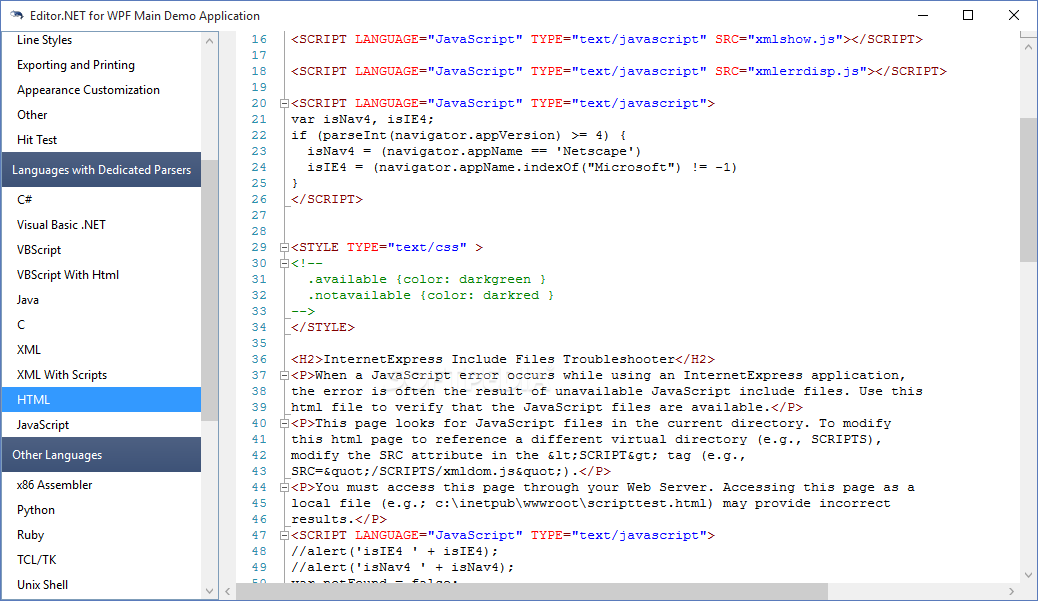Click the sidebar vertical scrollbar thumb
Image resolution: width=1038 pixels, height=601 pixels.
pyautogui.click(x=209, y=290)
